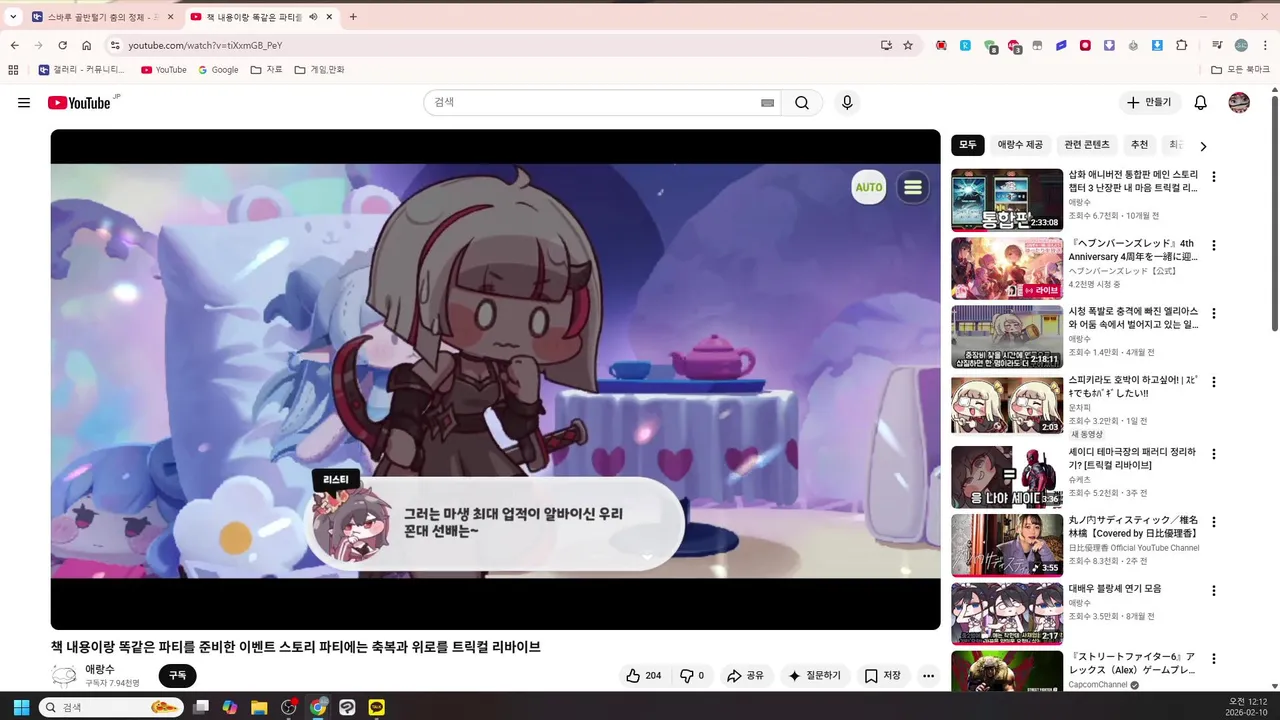Viewport: 1280px width, 720px height.
Task: Open the tab search dropdown arrow
Action: (x=13, y=17)
